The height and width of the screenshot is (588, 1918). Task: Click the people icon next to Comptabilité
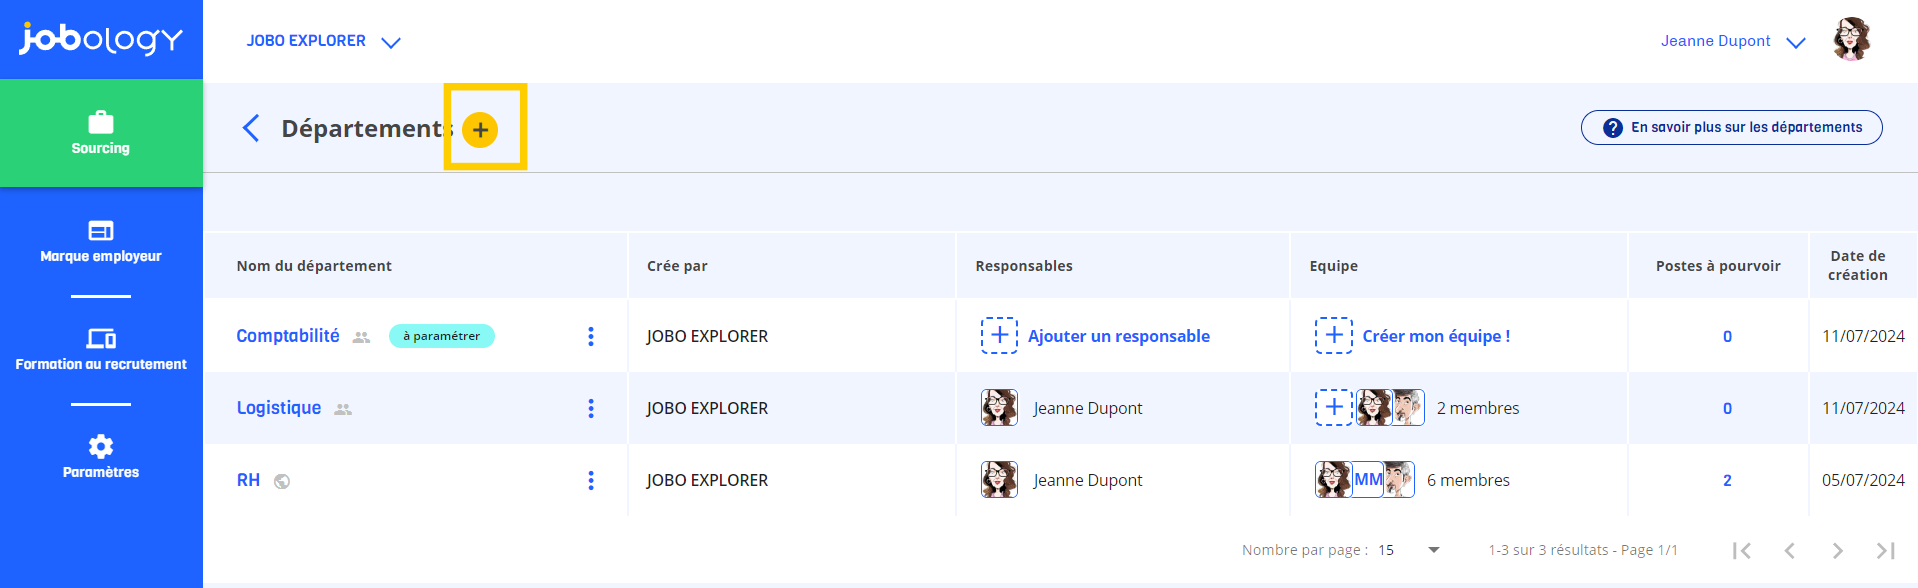(x=362, y=337)
